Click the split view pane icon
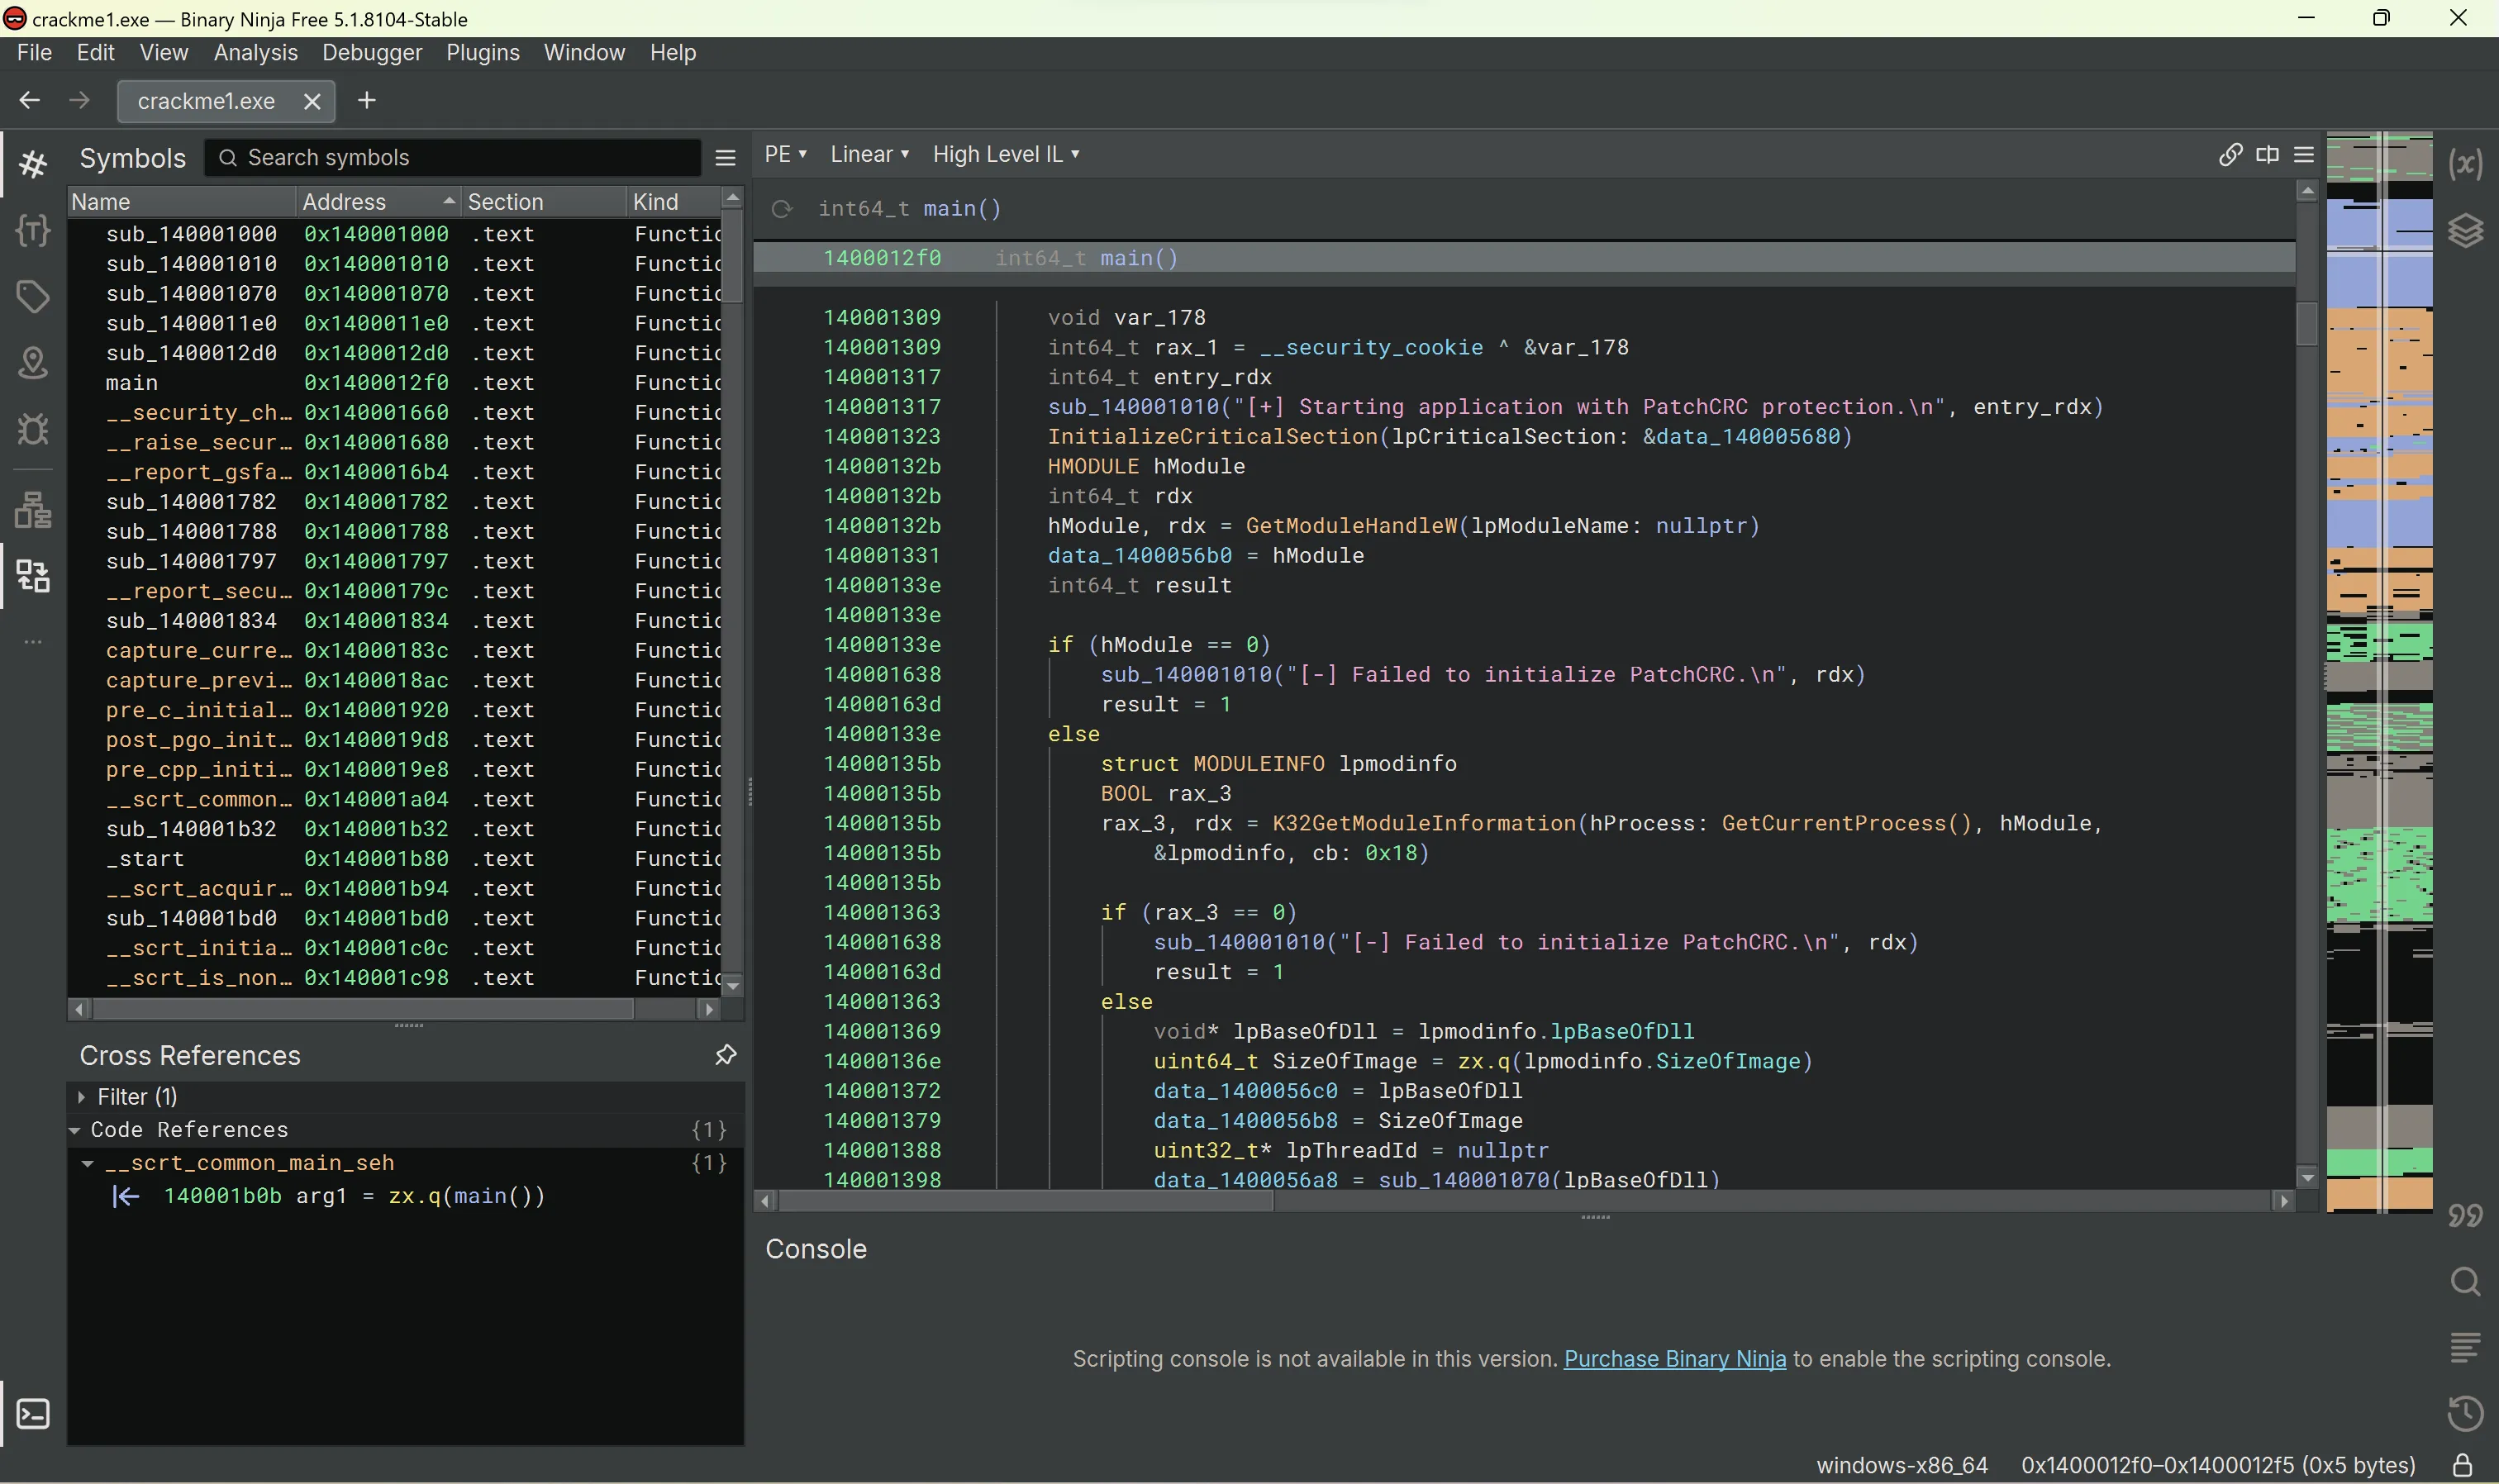2499x1484 pixels. click(x=2268, y=154)
